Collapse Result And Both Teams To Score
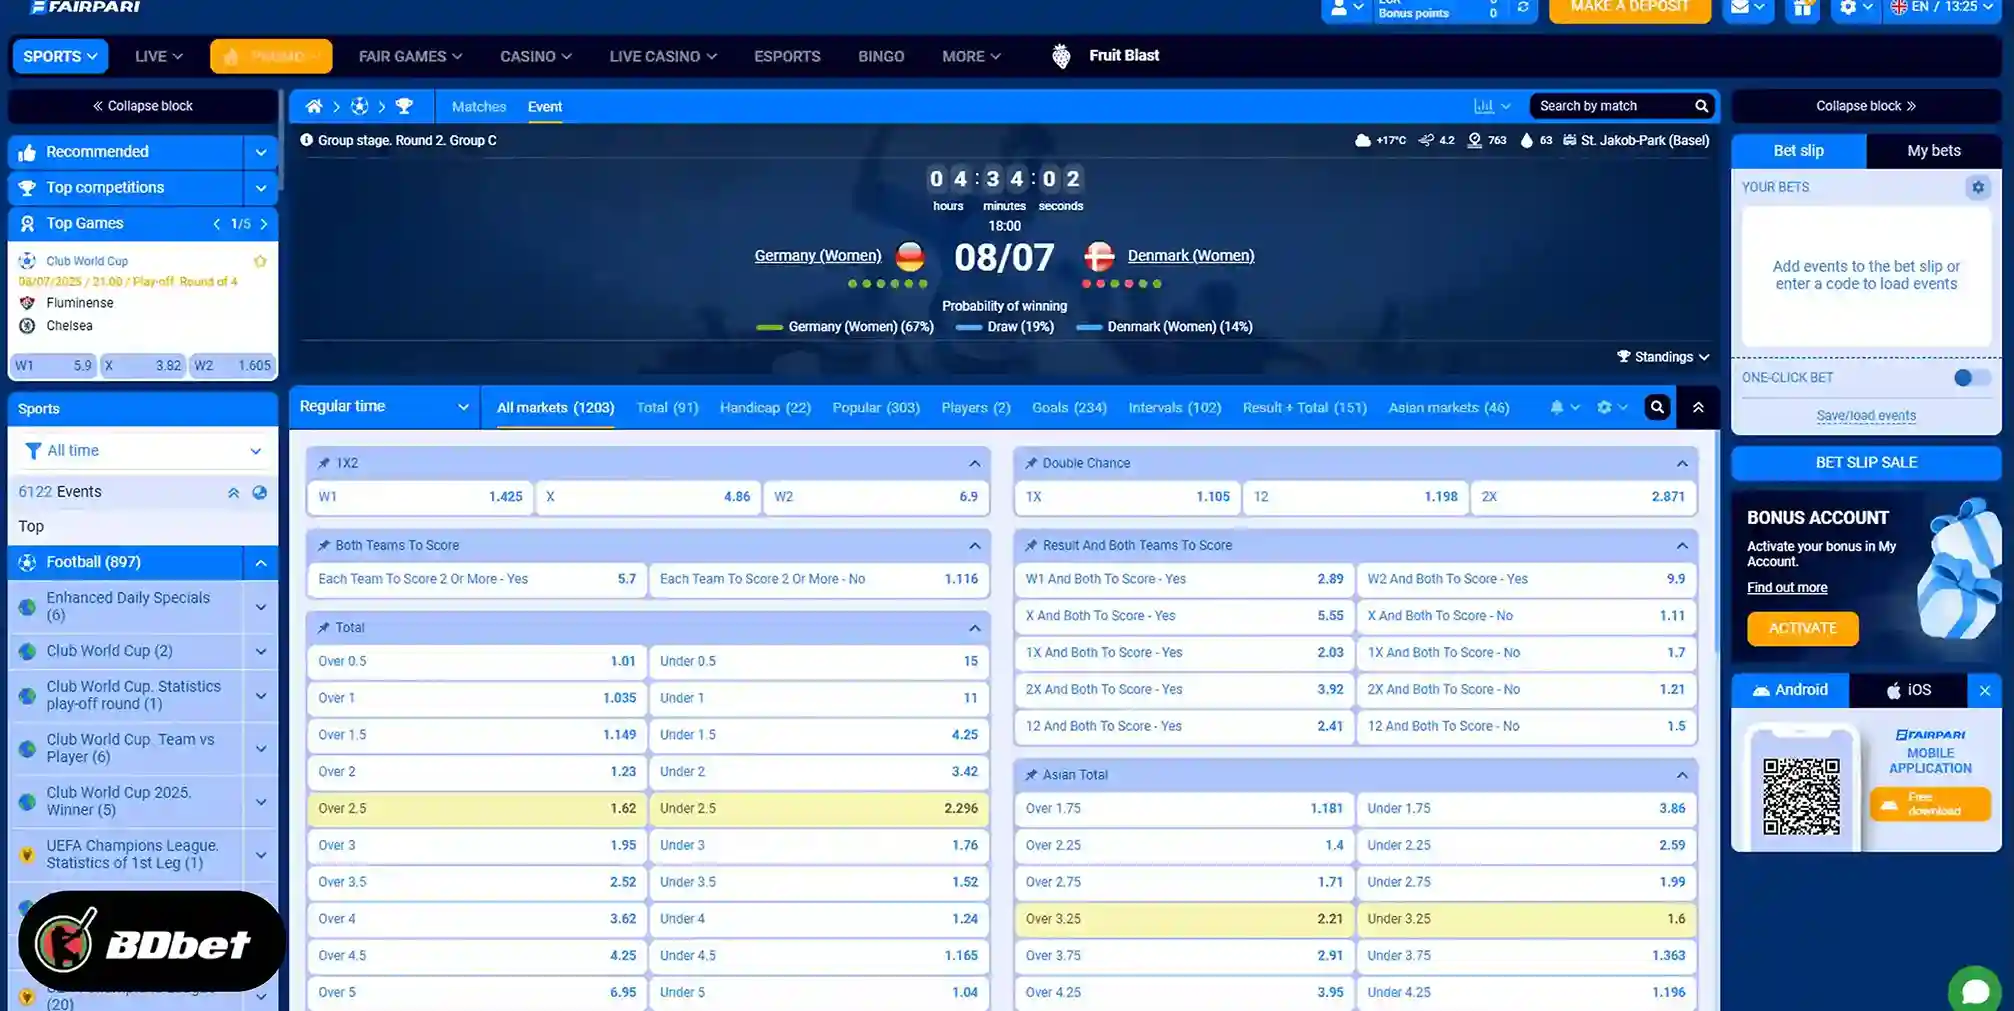2014x1011 pixels. click(1682, 546)
